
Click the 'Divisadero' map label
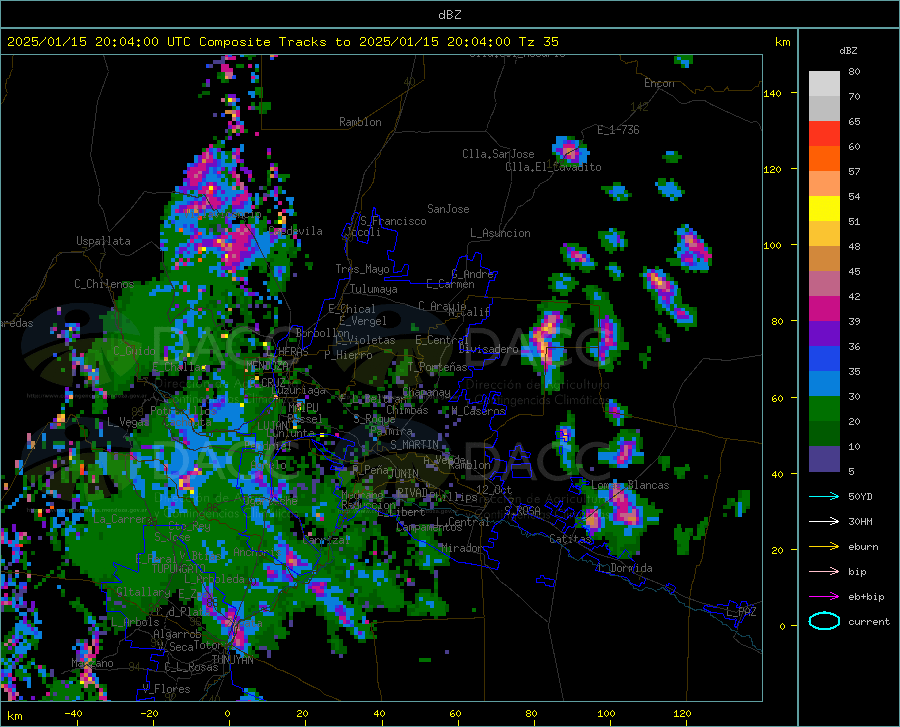point(488,349)
